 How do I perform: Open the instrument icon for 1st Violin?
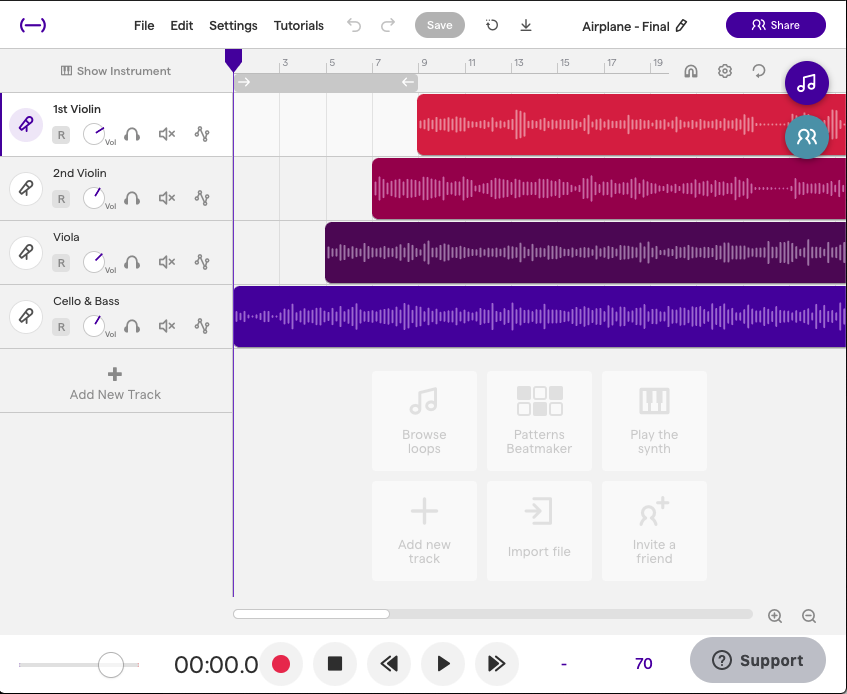tap(25, 125)
